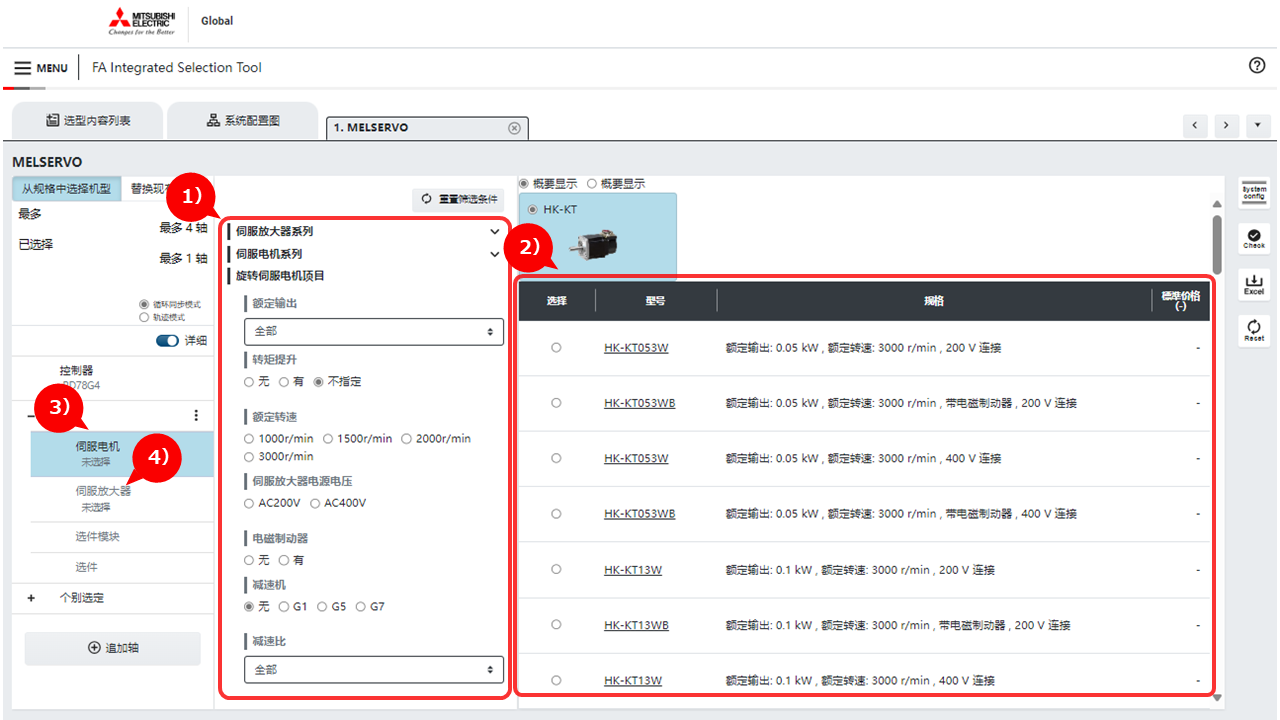Select the 3000r/min rated speed option
The height and width of the screenshot is (720, 1280).
tap(249, 456)
